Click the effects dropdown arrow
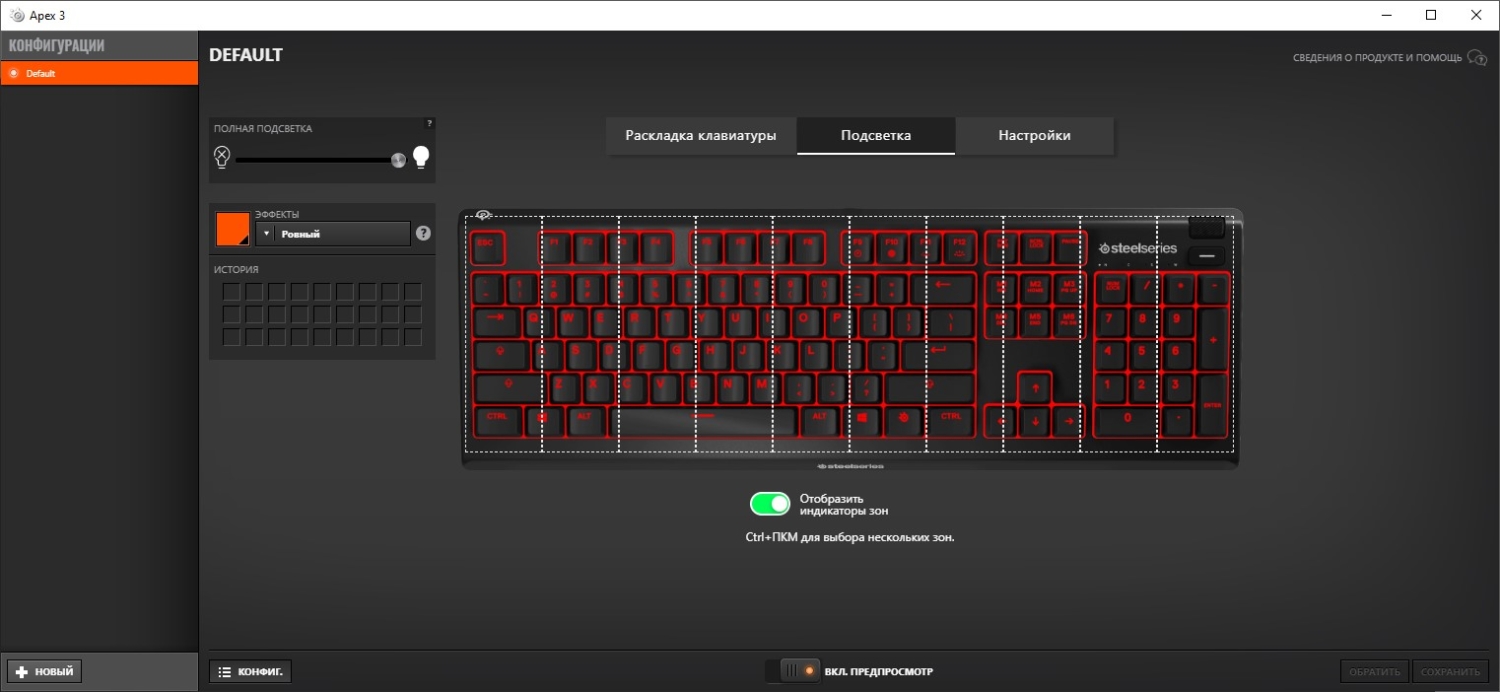The width and height of the screenshot is (1500, 692). 266,233
